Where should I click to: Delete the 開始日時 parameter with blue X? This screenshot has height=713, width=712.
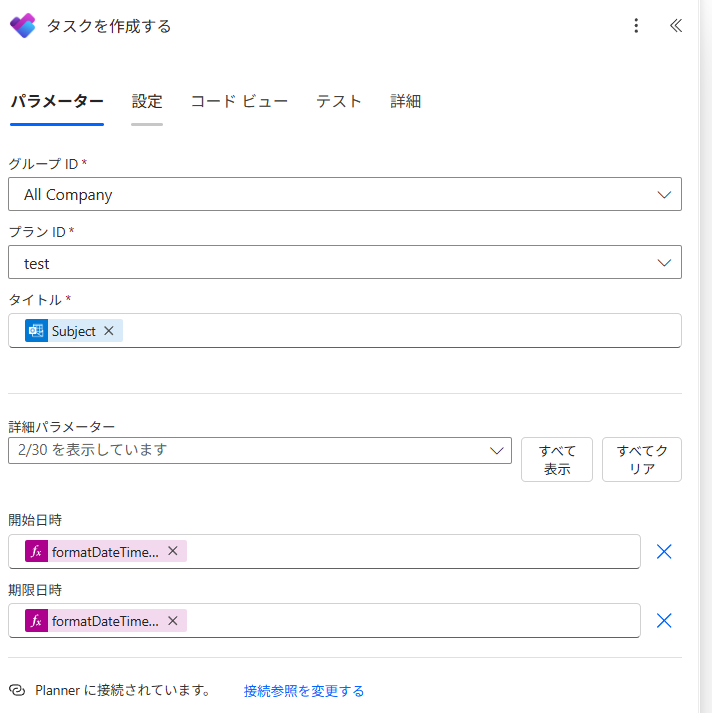[664, 552]
